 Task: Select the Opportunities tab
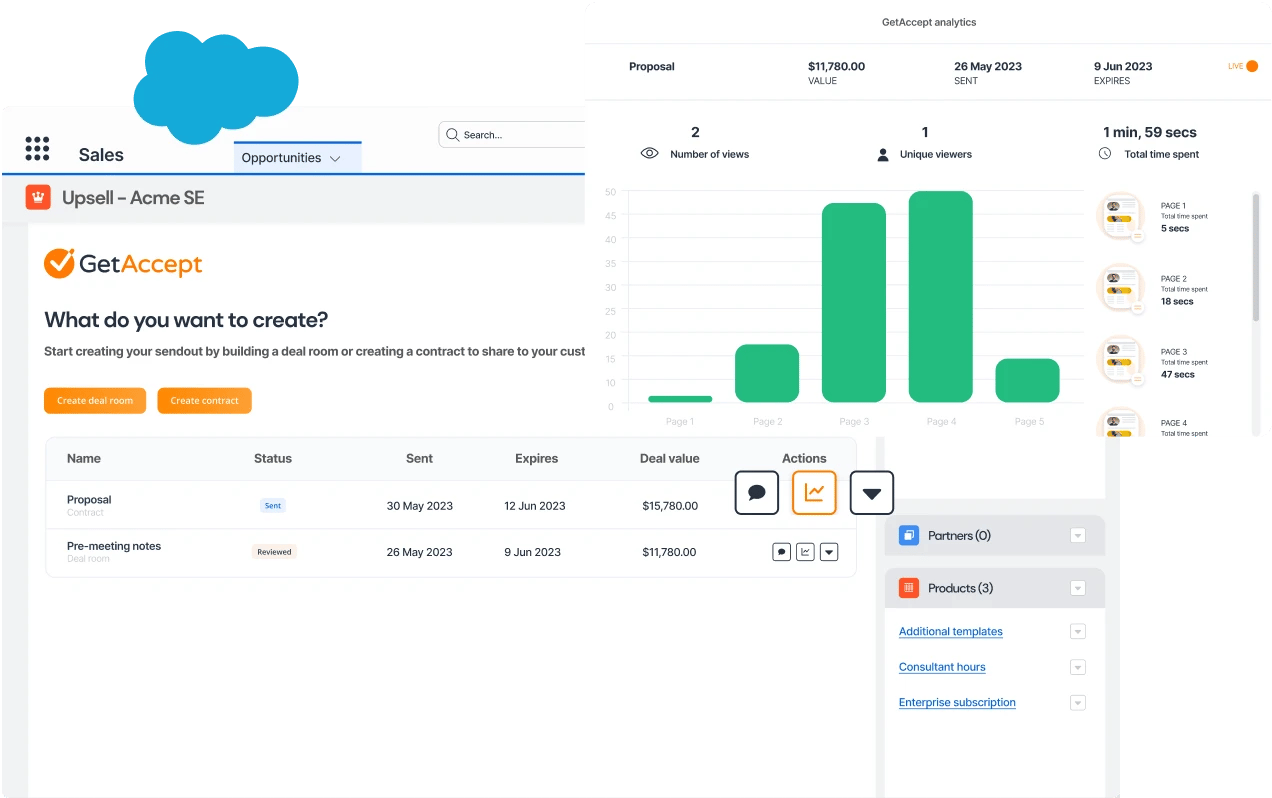[297, 157]
